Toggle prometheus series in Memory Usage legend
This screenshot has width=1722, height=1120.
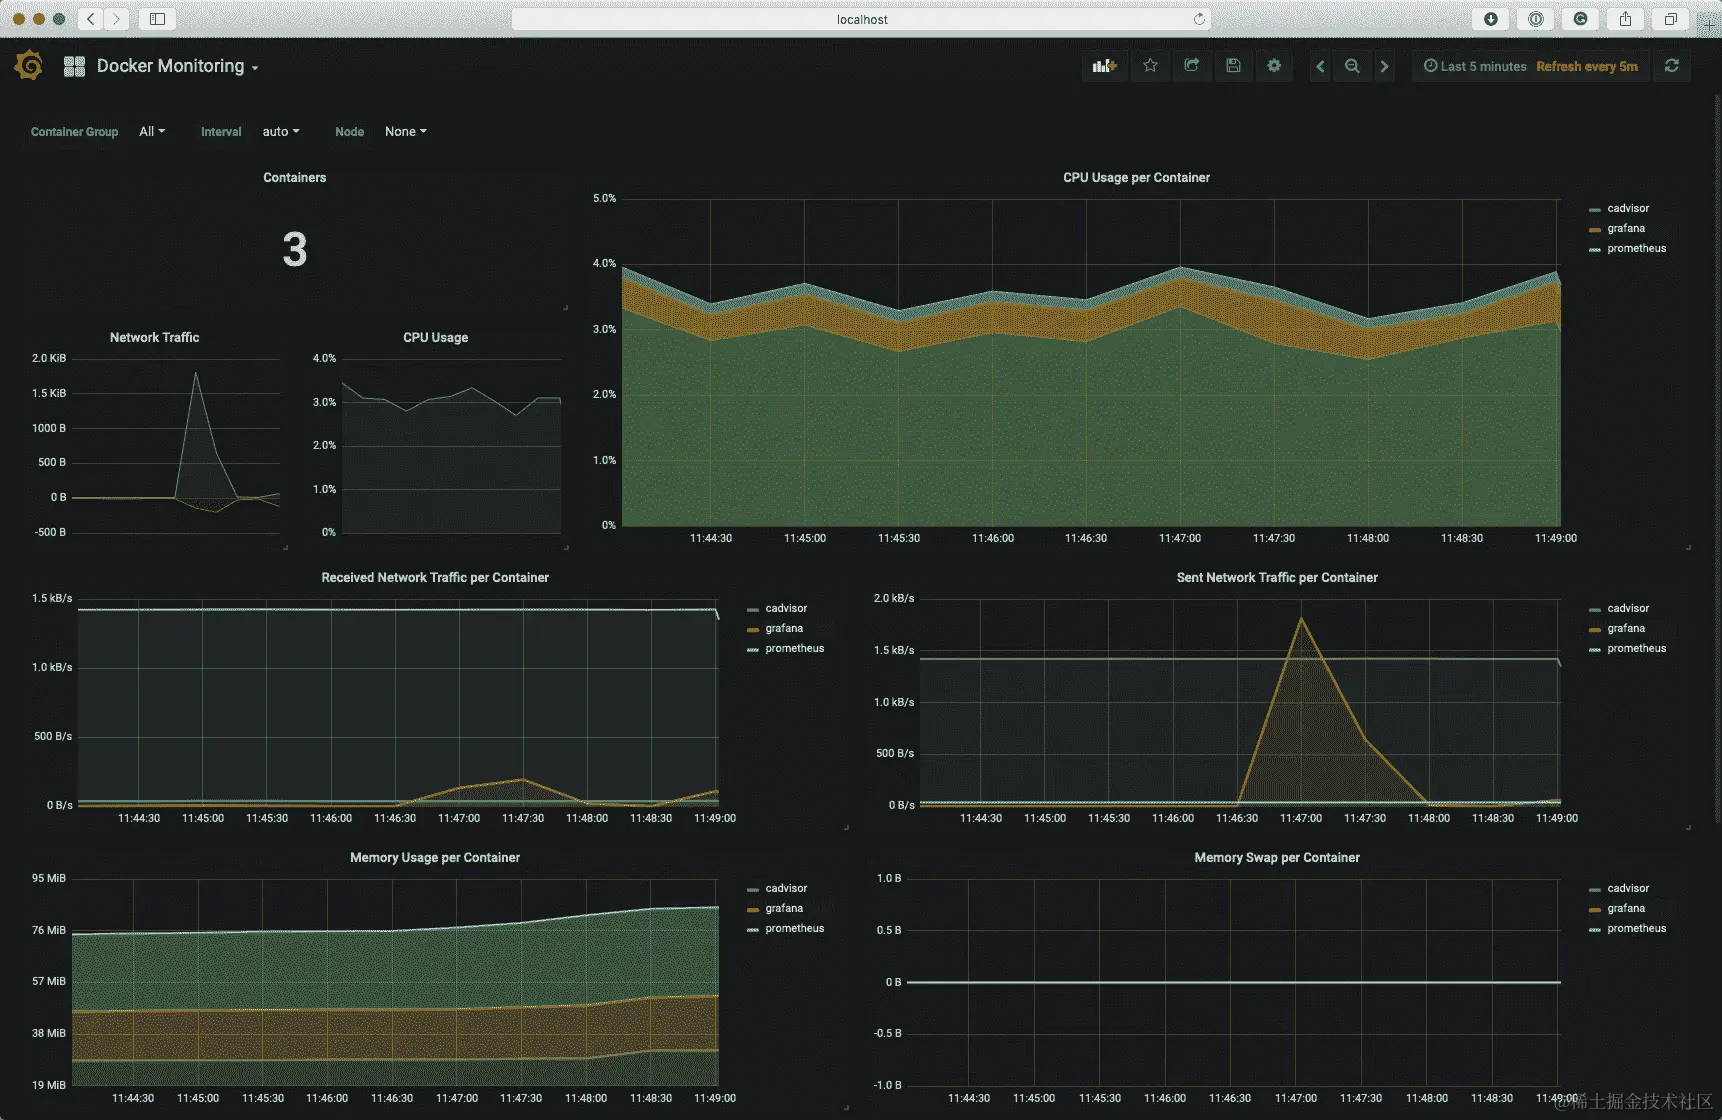tap(794, 928)
